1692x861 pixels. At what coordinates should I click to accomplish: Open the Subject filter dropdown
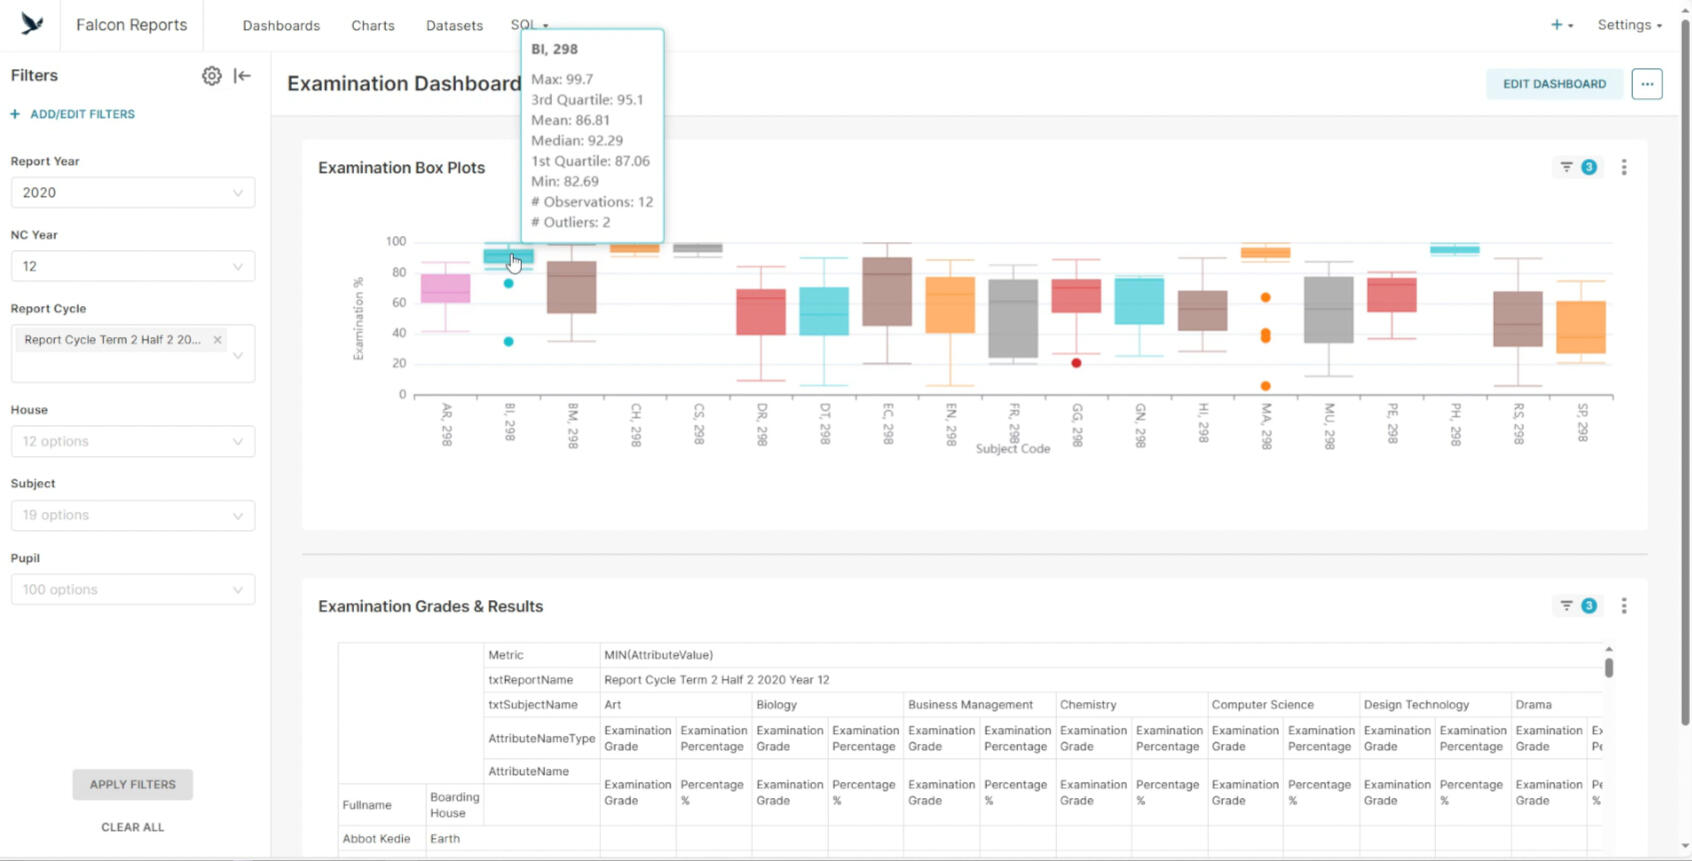coord(133,516)
